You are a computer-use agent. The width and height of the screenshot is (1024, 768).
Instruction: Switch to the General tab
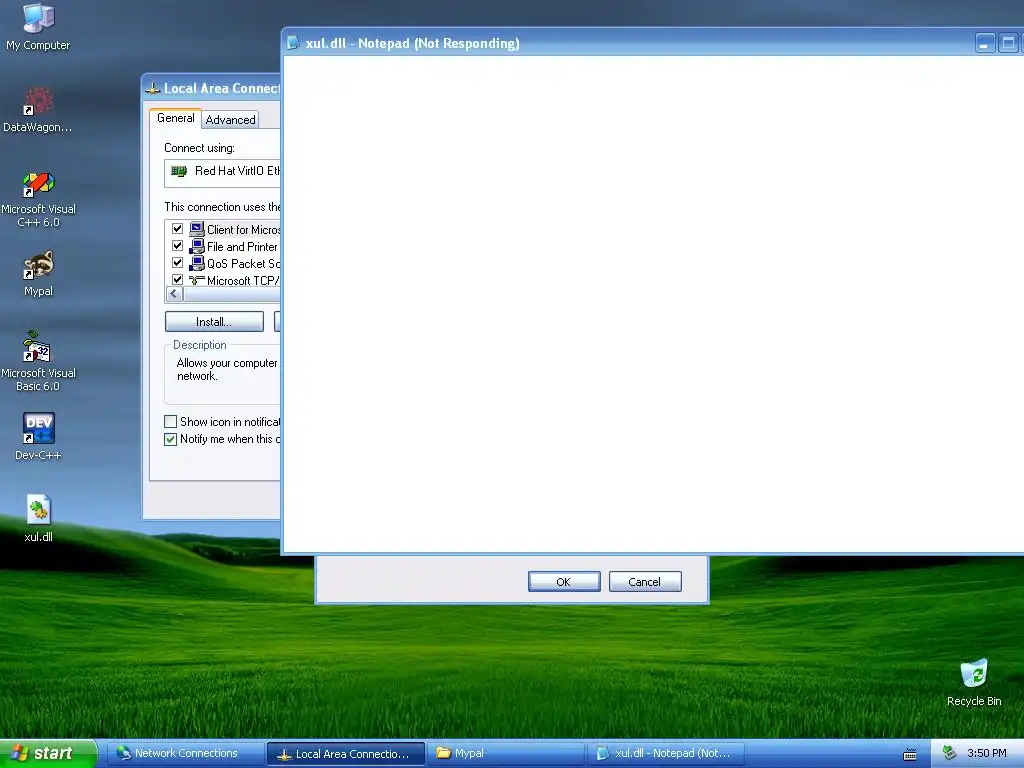(175, 118)
